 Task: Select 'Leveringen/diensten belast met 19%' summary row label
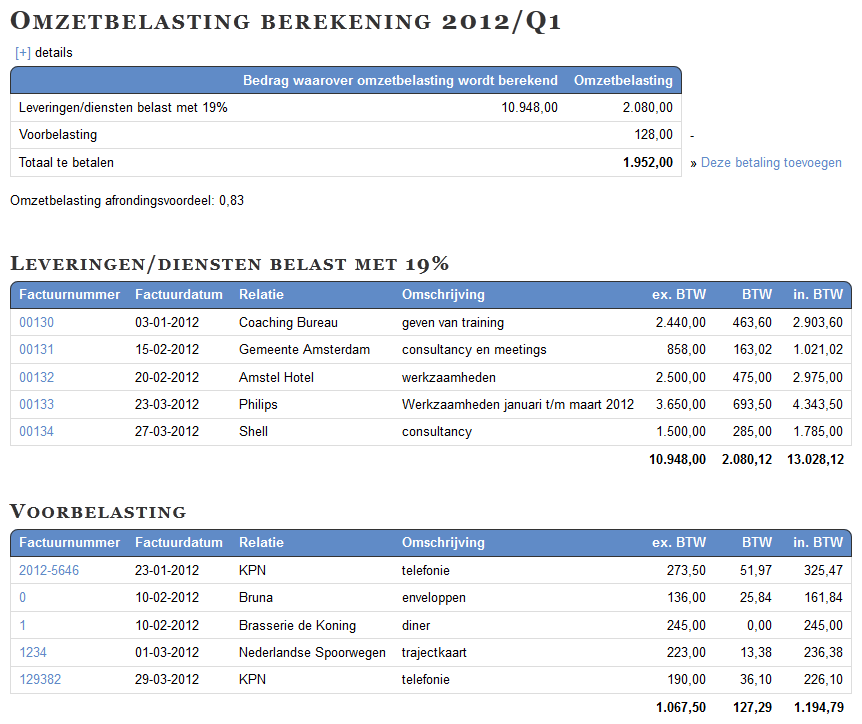(x=123, y=108)
